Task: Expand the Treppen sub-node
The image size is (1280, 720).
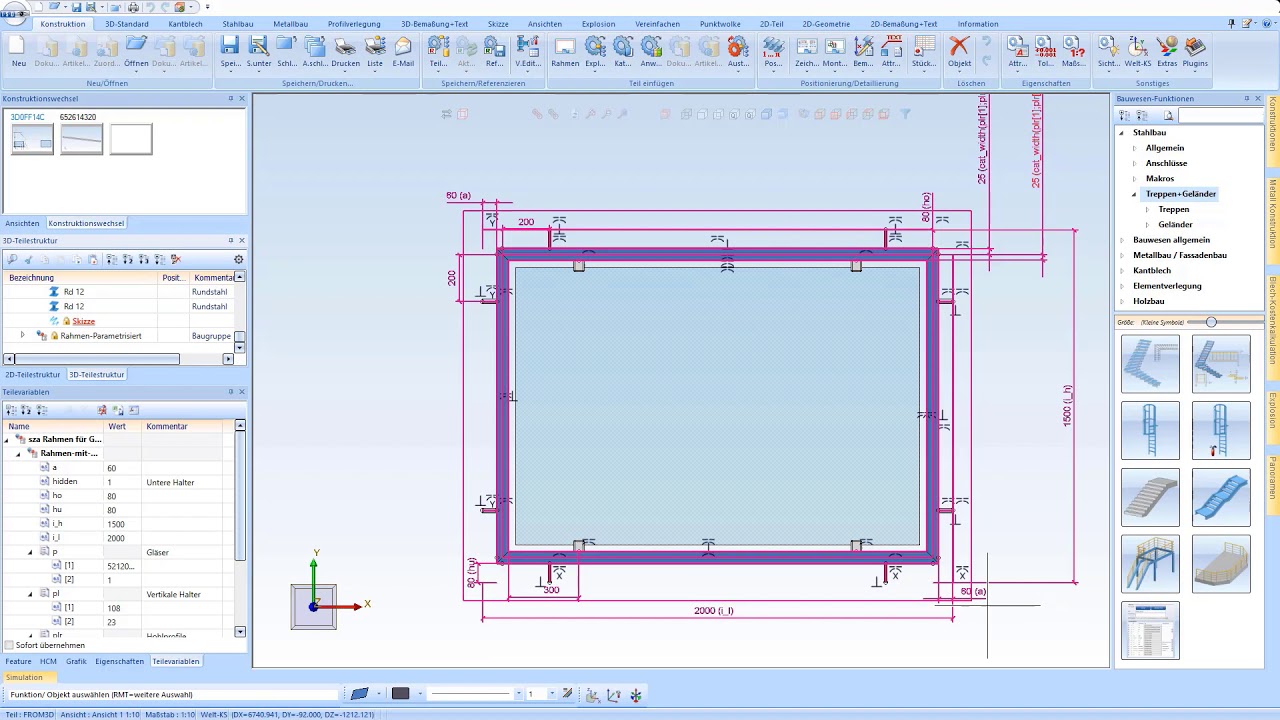Action: [x=1147, y=210]
